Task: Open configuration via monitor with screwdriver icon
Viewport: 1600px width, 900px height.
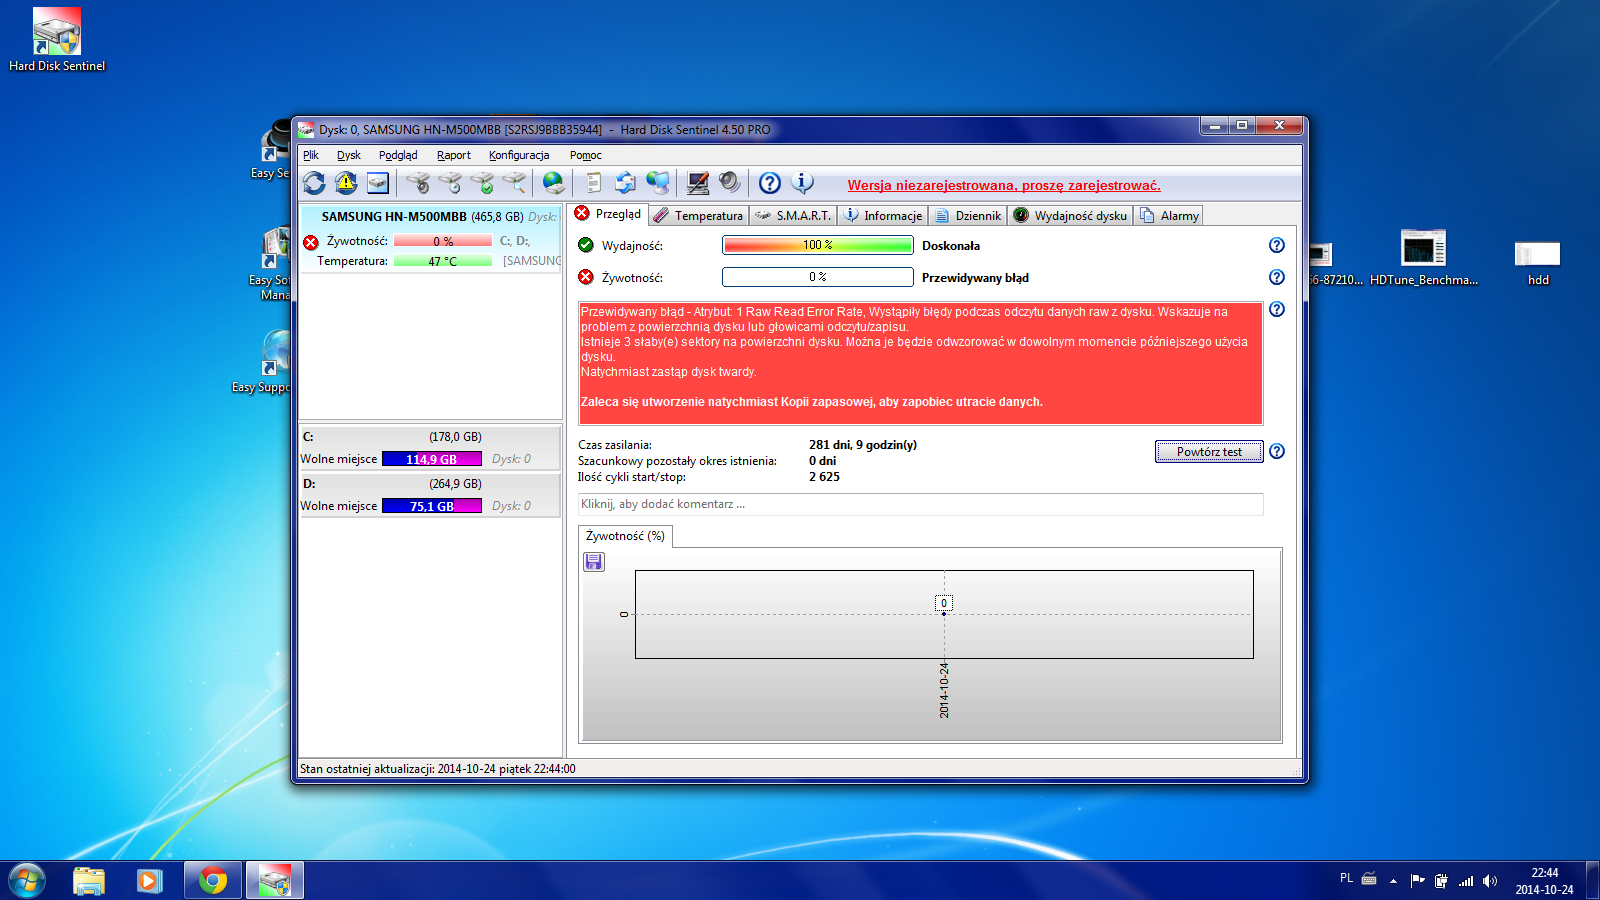Action: click(x=698, y=183)
